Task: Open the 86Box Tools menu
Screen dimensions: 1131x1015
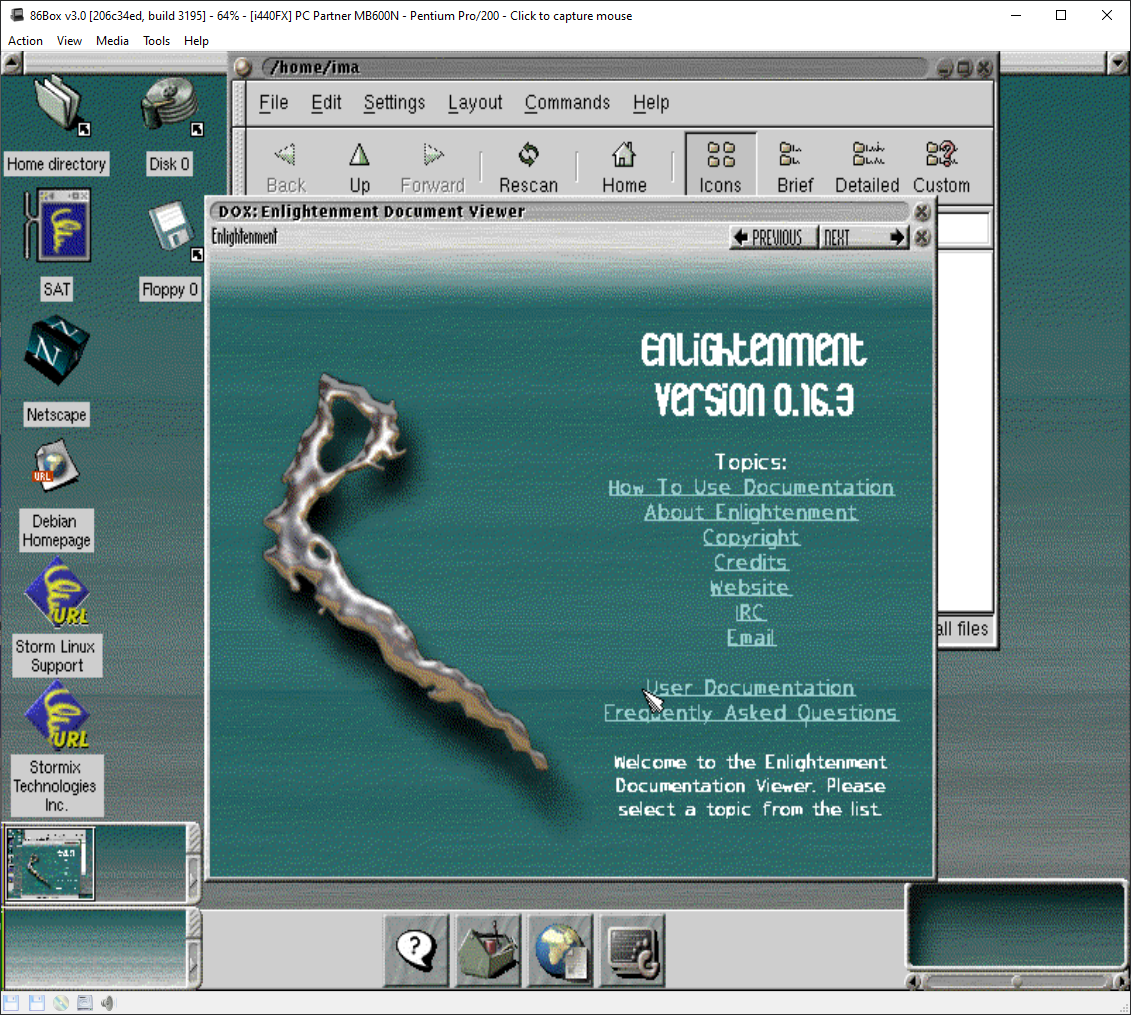Action: coord(157,41)
